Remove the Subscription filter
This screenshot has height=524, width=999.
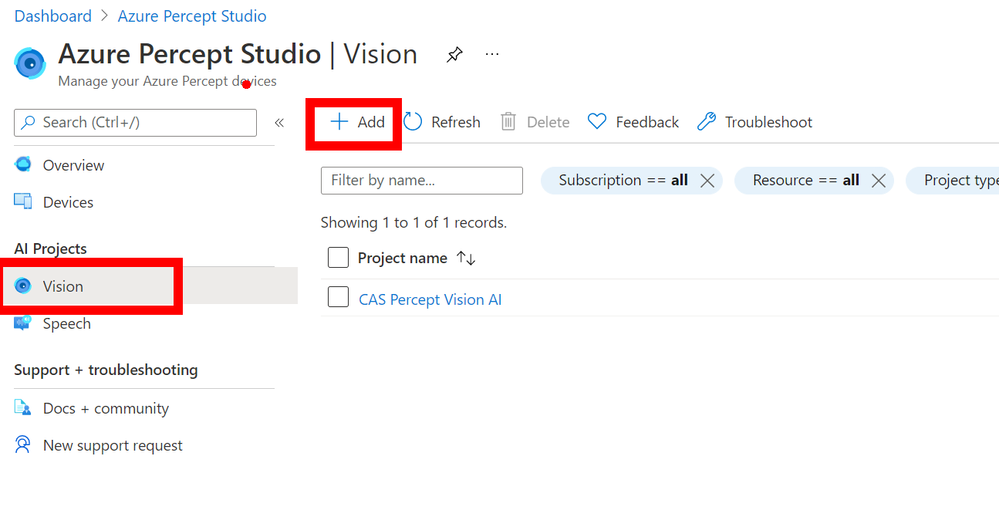pyautogui.click(x=707, y=181)
